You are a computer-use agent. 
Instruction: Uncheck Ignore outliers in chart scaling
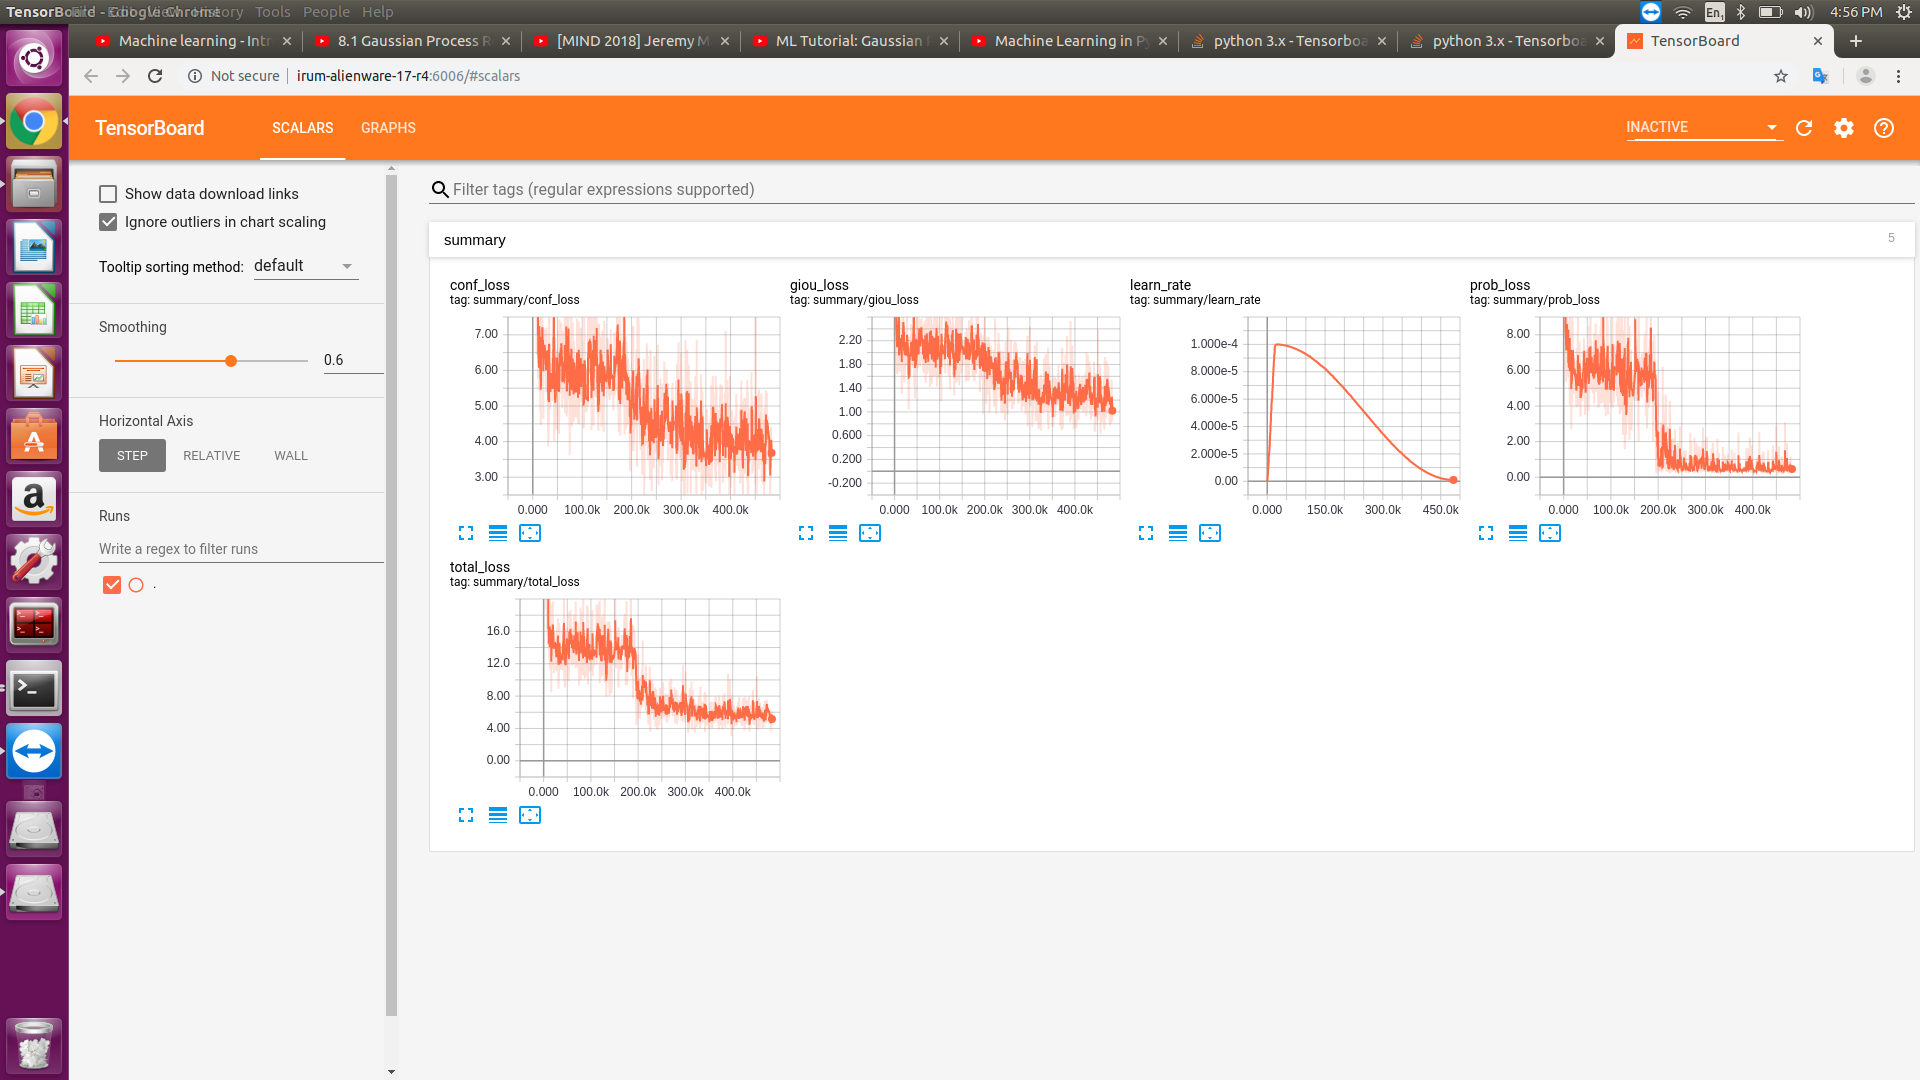point(108,222)
